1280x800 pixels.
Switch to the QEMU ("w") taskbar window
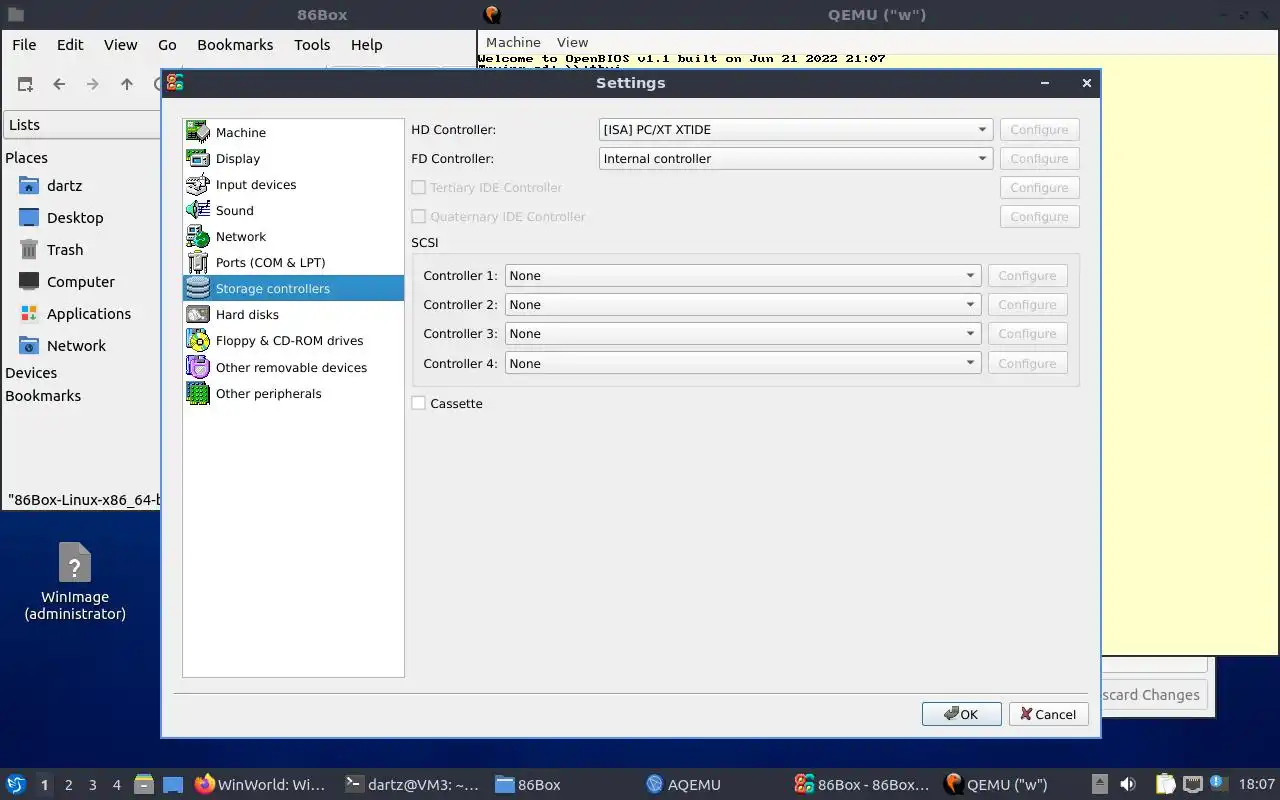pos(996,785)
